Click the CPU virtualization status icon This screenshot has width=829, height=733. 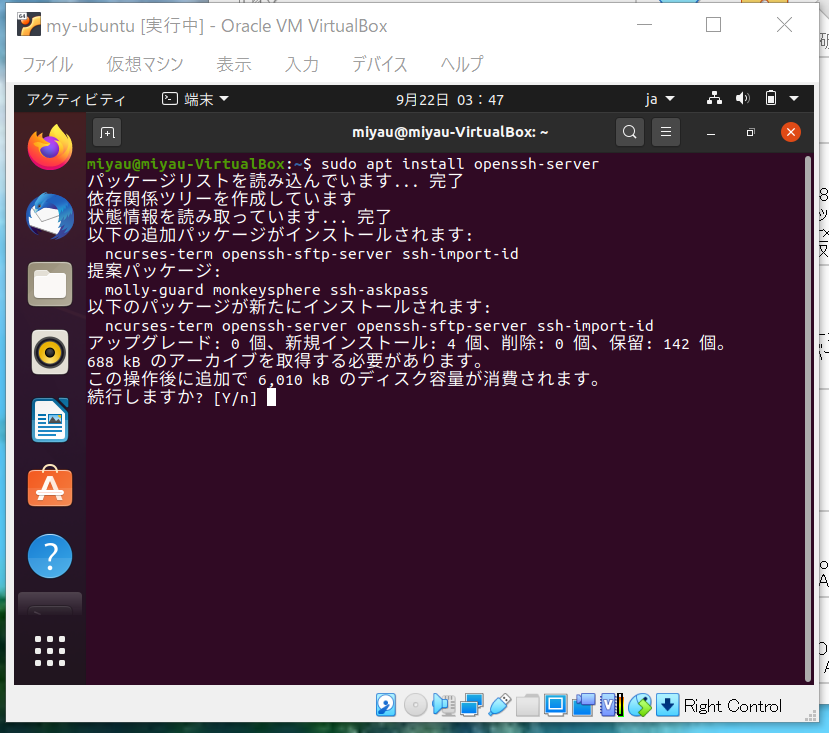pyautogui.click(x=612, y=705)
